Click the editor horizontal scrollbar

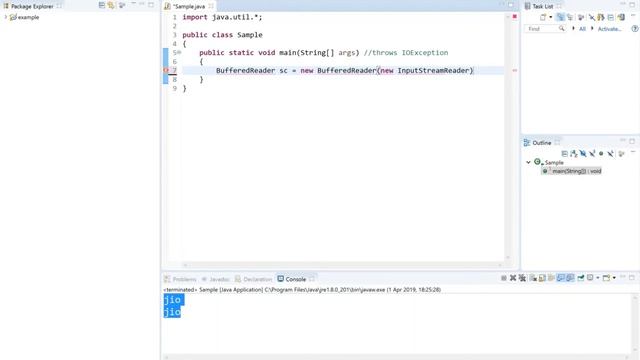coord(342,265)
